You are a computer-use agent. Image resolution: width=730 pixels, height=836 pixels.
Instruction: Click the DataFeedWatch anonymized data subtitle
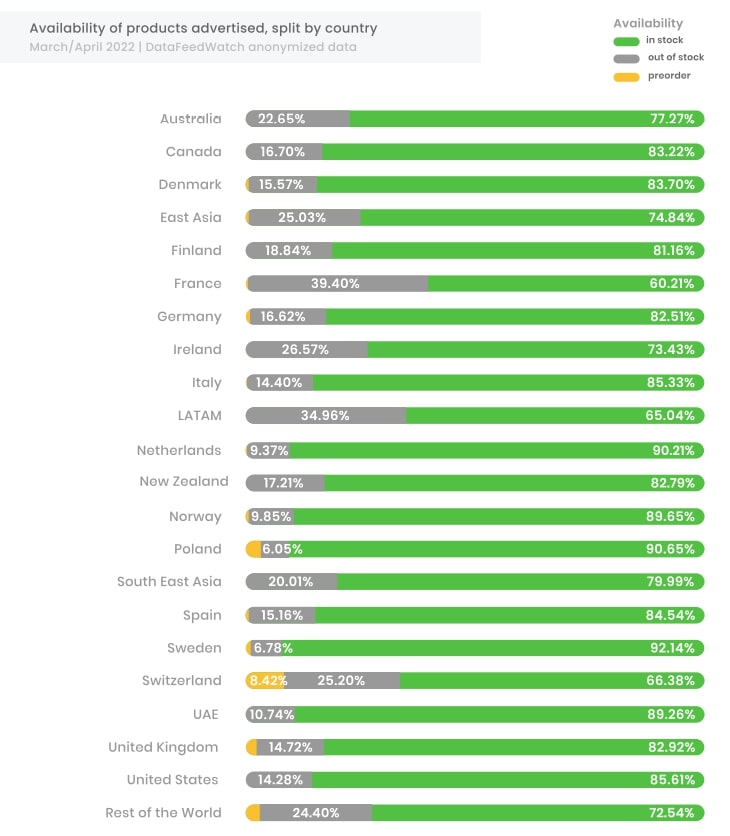click(192, 47)
